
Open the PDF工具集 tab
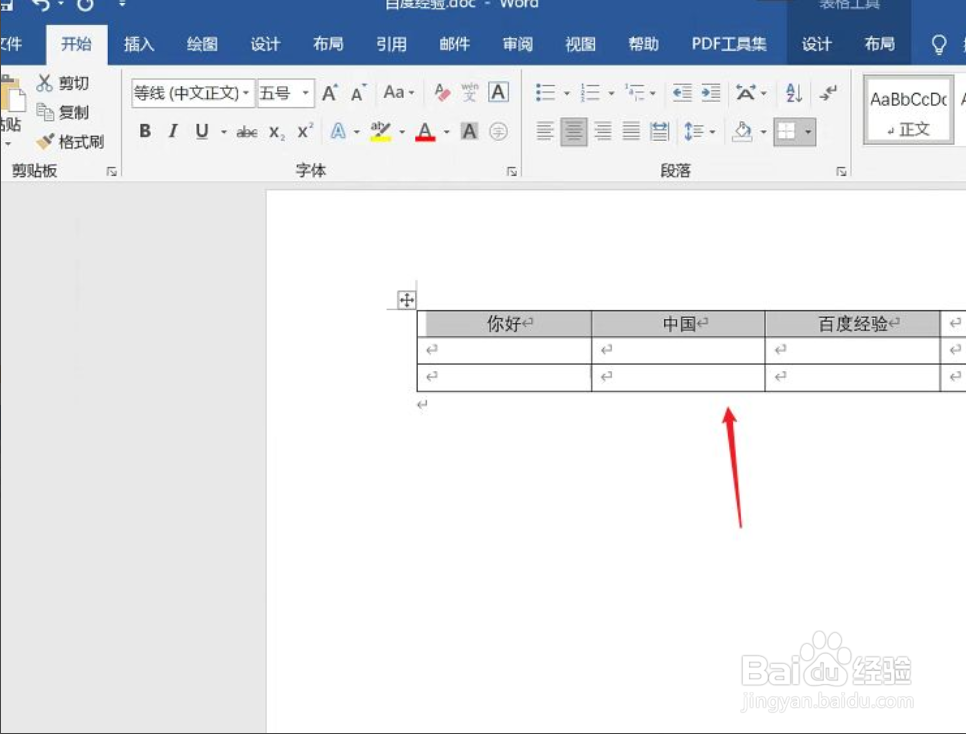click(x=729, y=44)
